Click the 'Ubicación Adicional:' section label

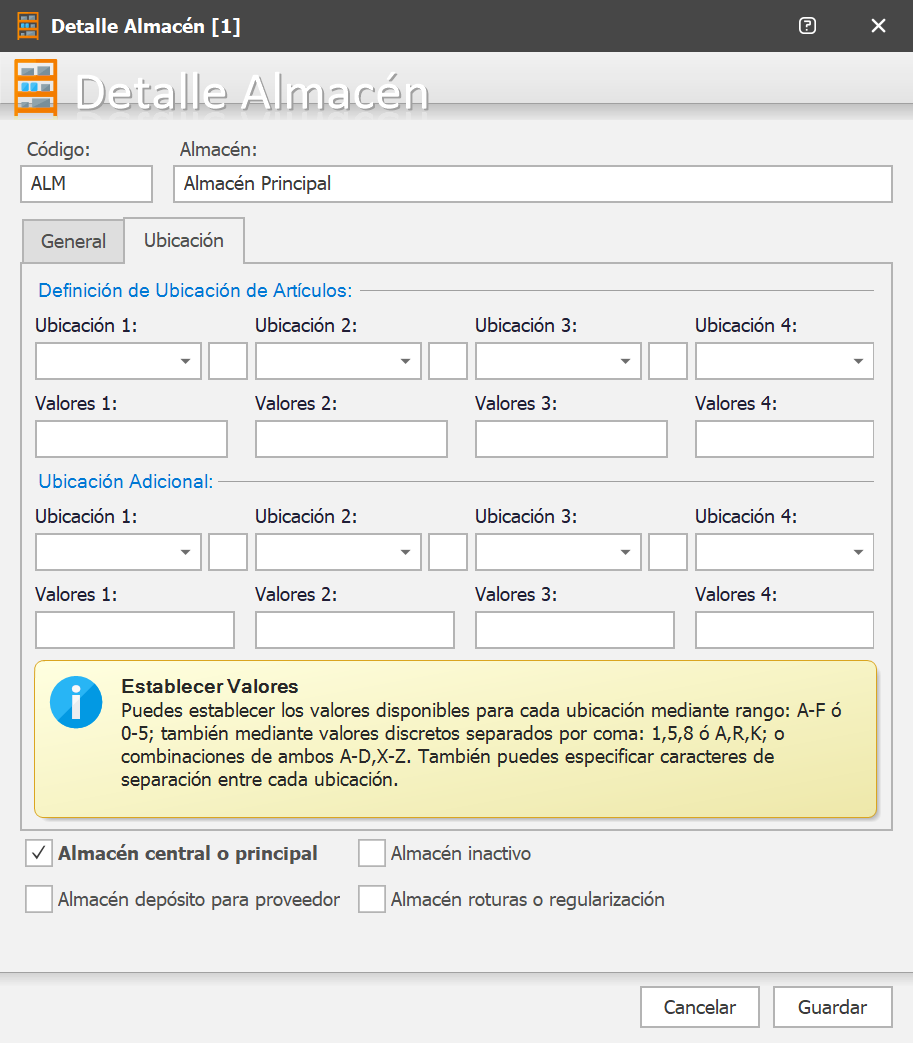(x=126, y=482)
